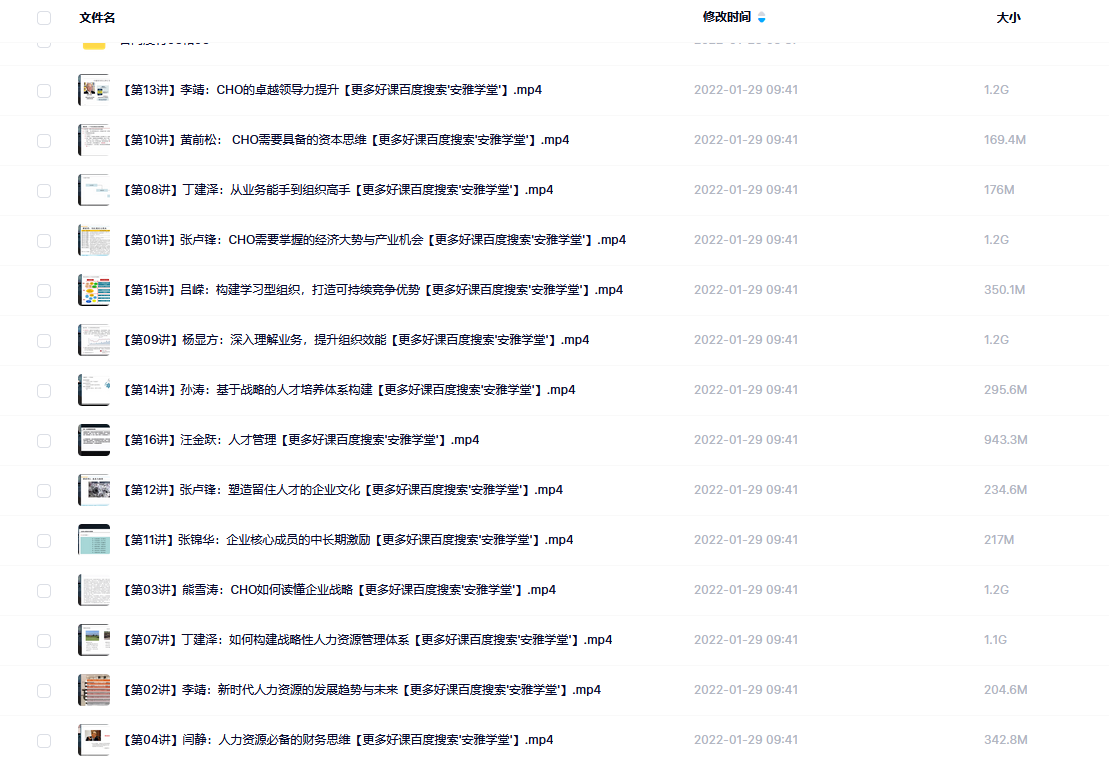Viewport: 1109px width, 762px height.
Task: Check the box for 第08讲 丁建泽 file
Action: [x=44, y=191]
